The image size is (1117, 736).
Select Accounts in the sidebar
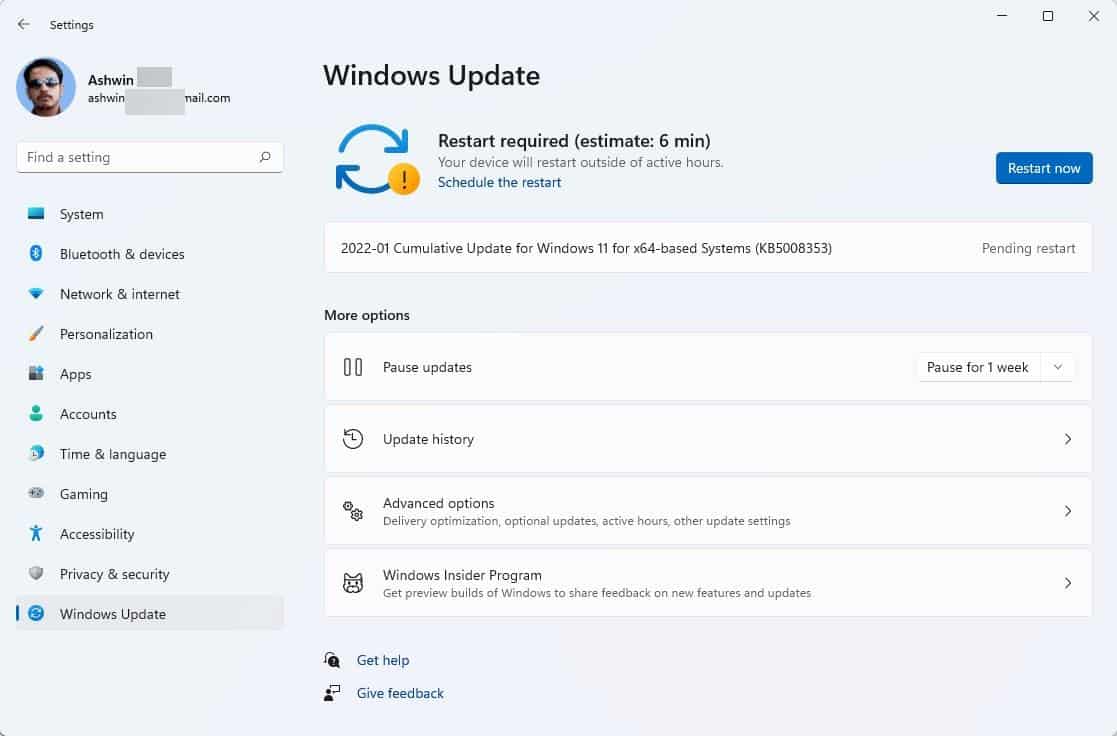88,413
